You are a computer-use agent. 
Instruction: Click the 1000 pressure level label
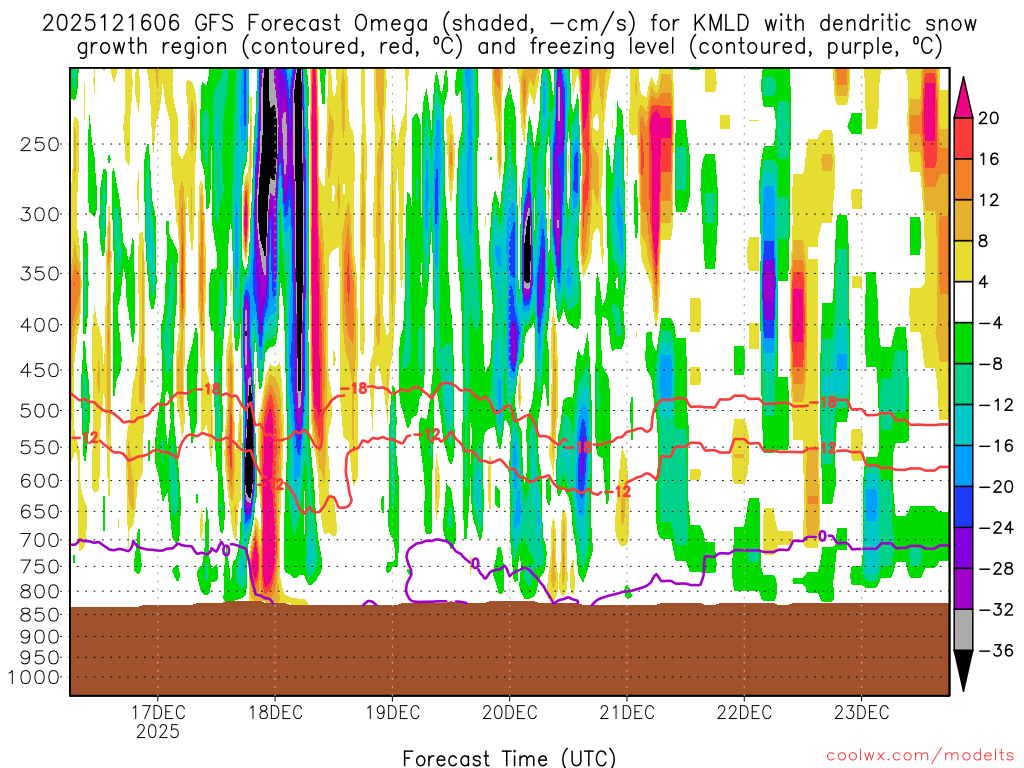[35, 677]
